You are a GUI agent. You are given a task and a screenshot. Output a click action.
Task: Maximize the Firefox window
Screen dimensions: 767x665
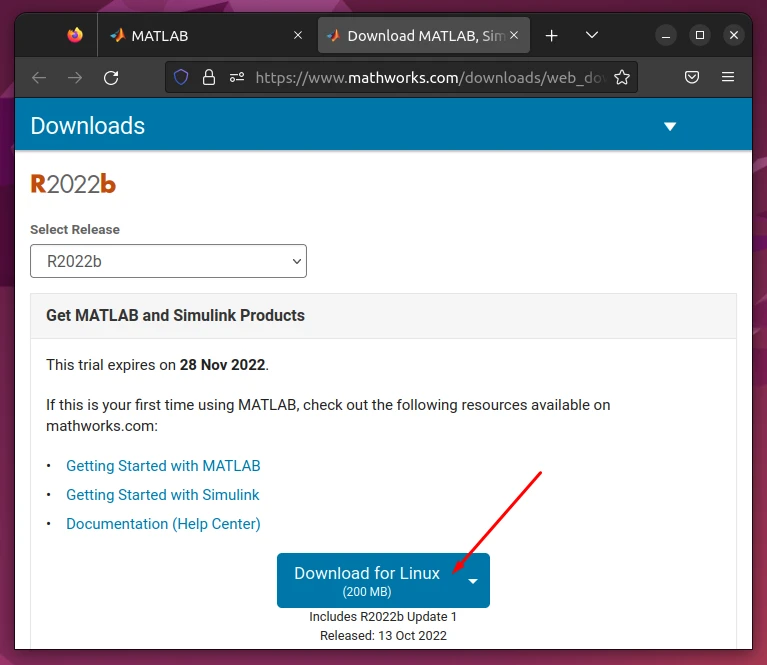click(x=700, y=35)
